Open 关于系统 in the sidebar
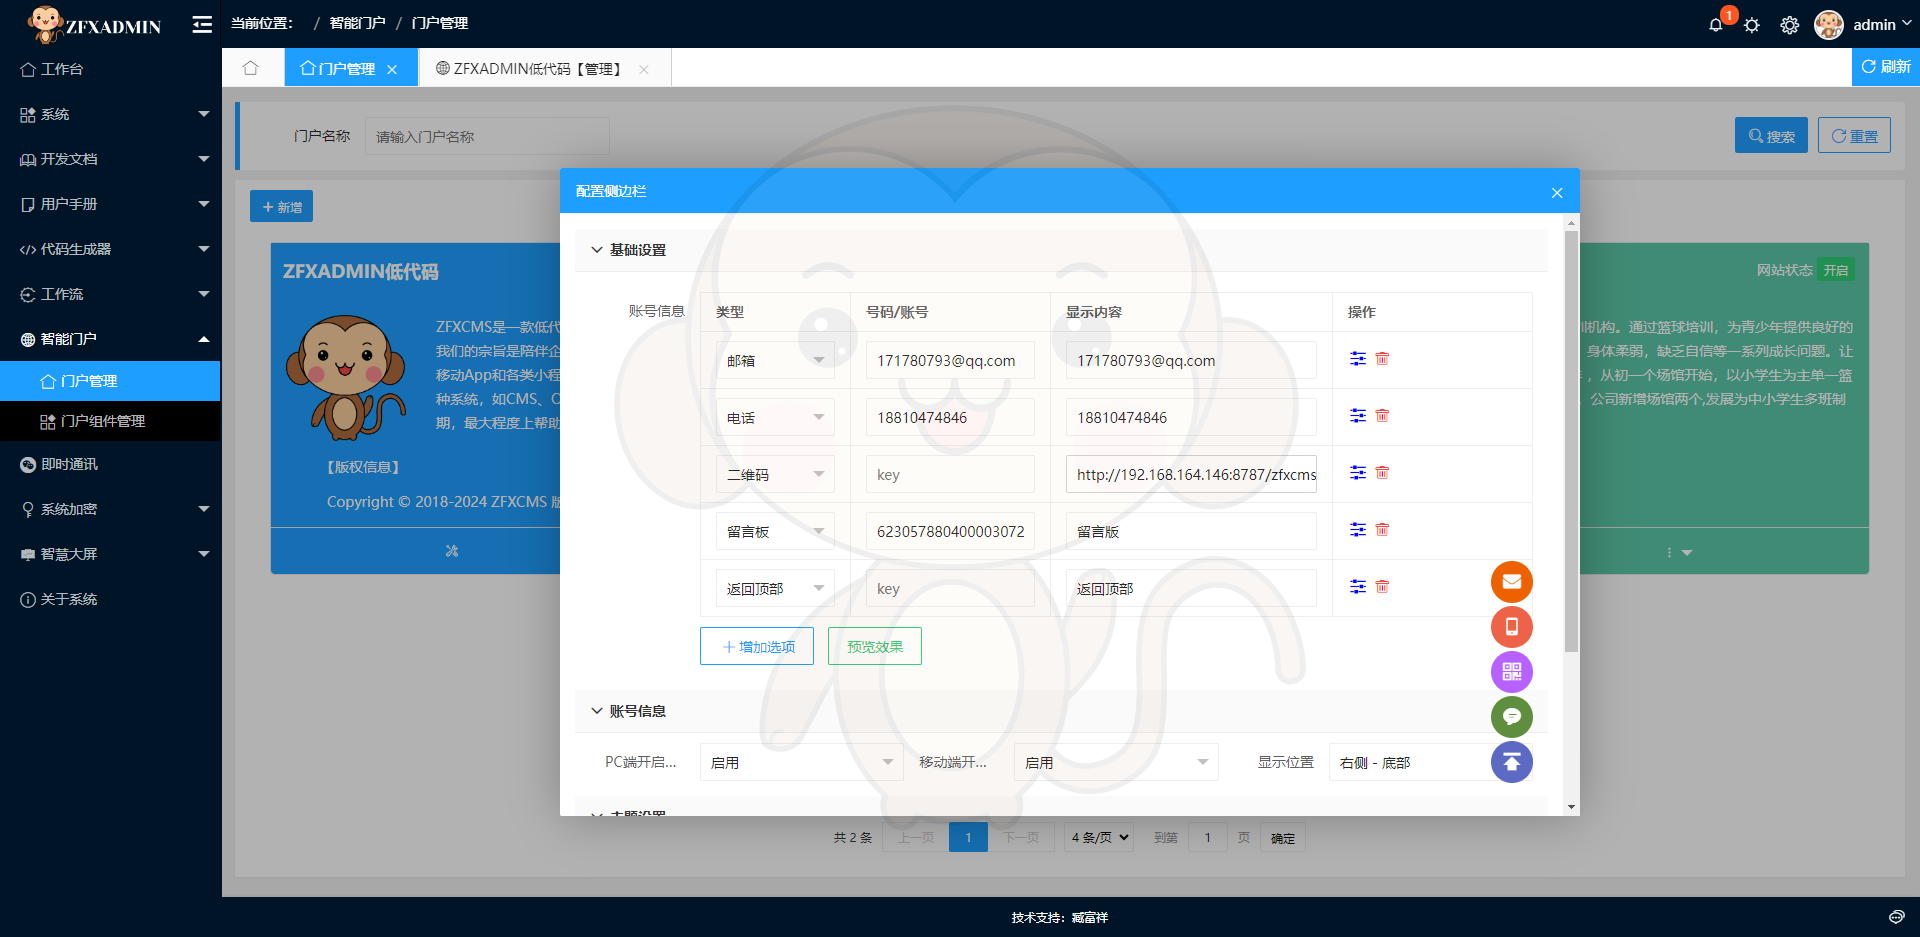Screen dimensions: 1920x937 [110, 599]
